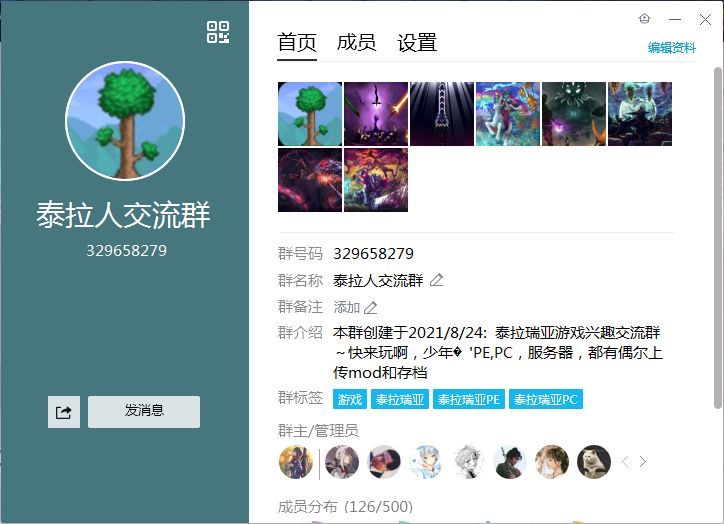Open the third admin avatar
This screenshot has height=524, width=724.
pyautogui.click(x=384, y=462)
